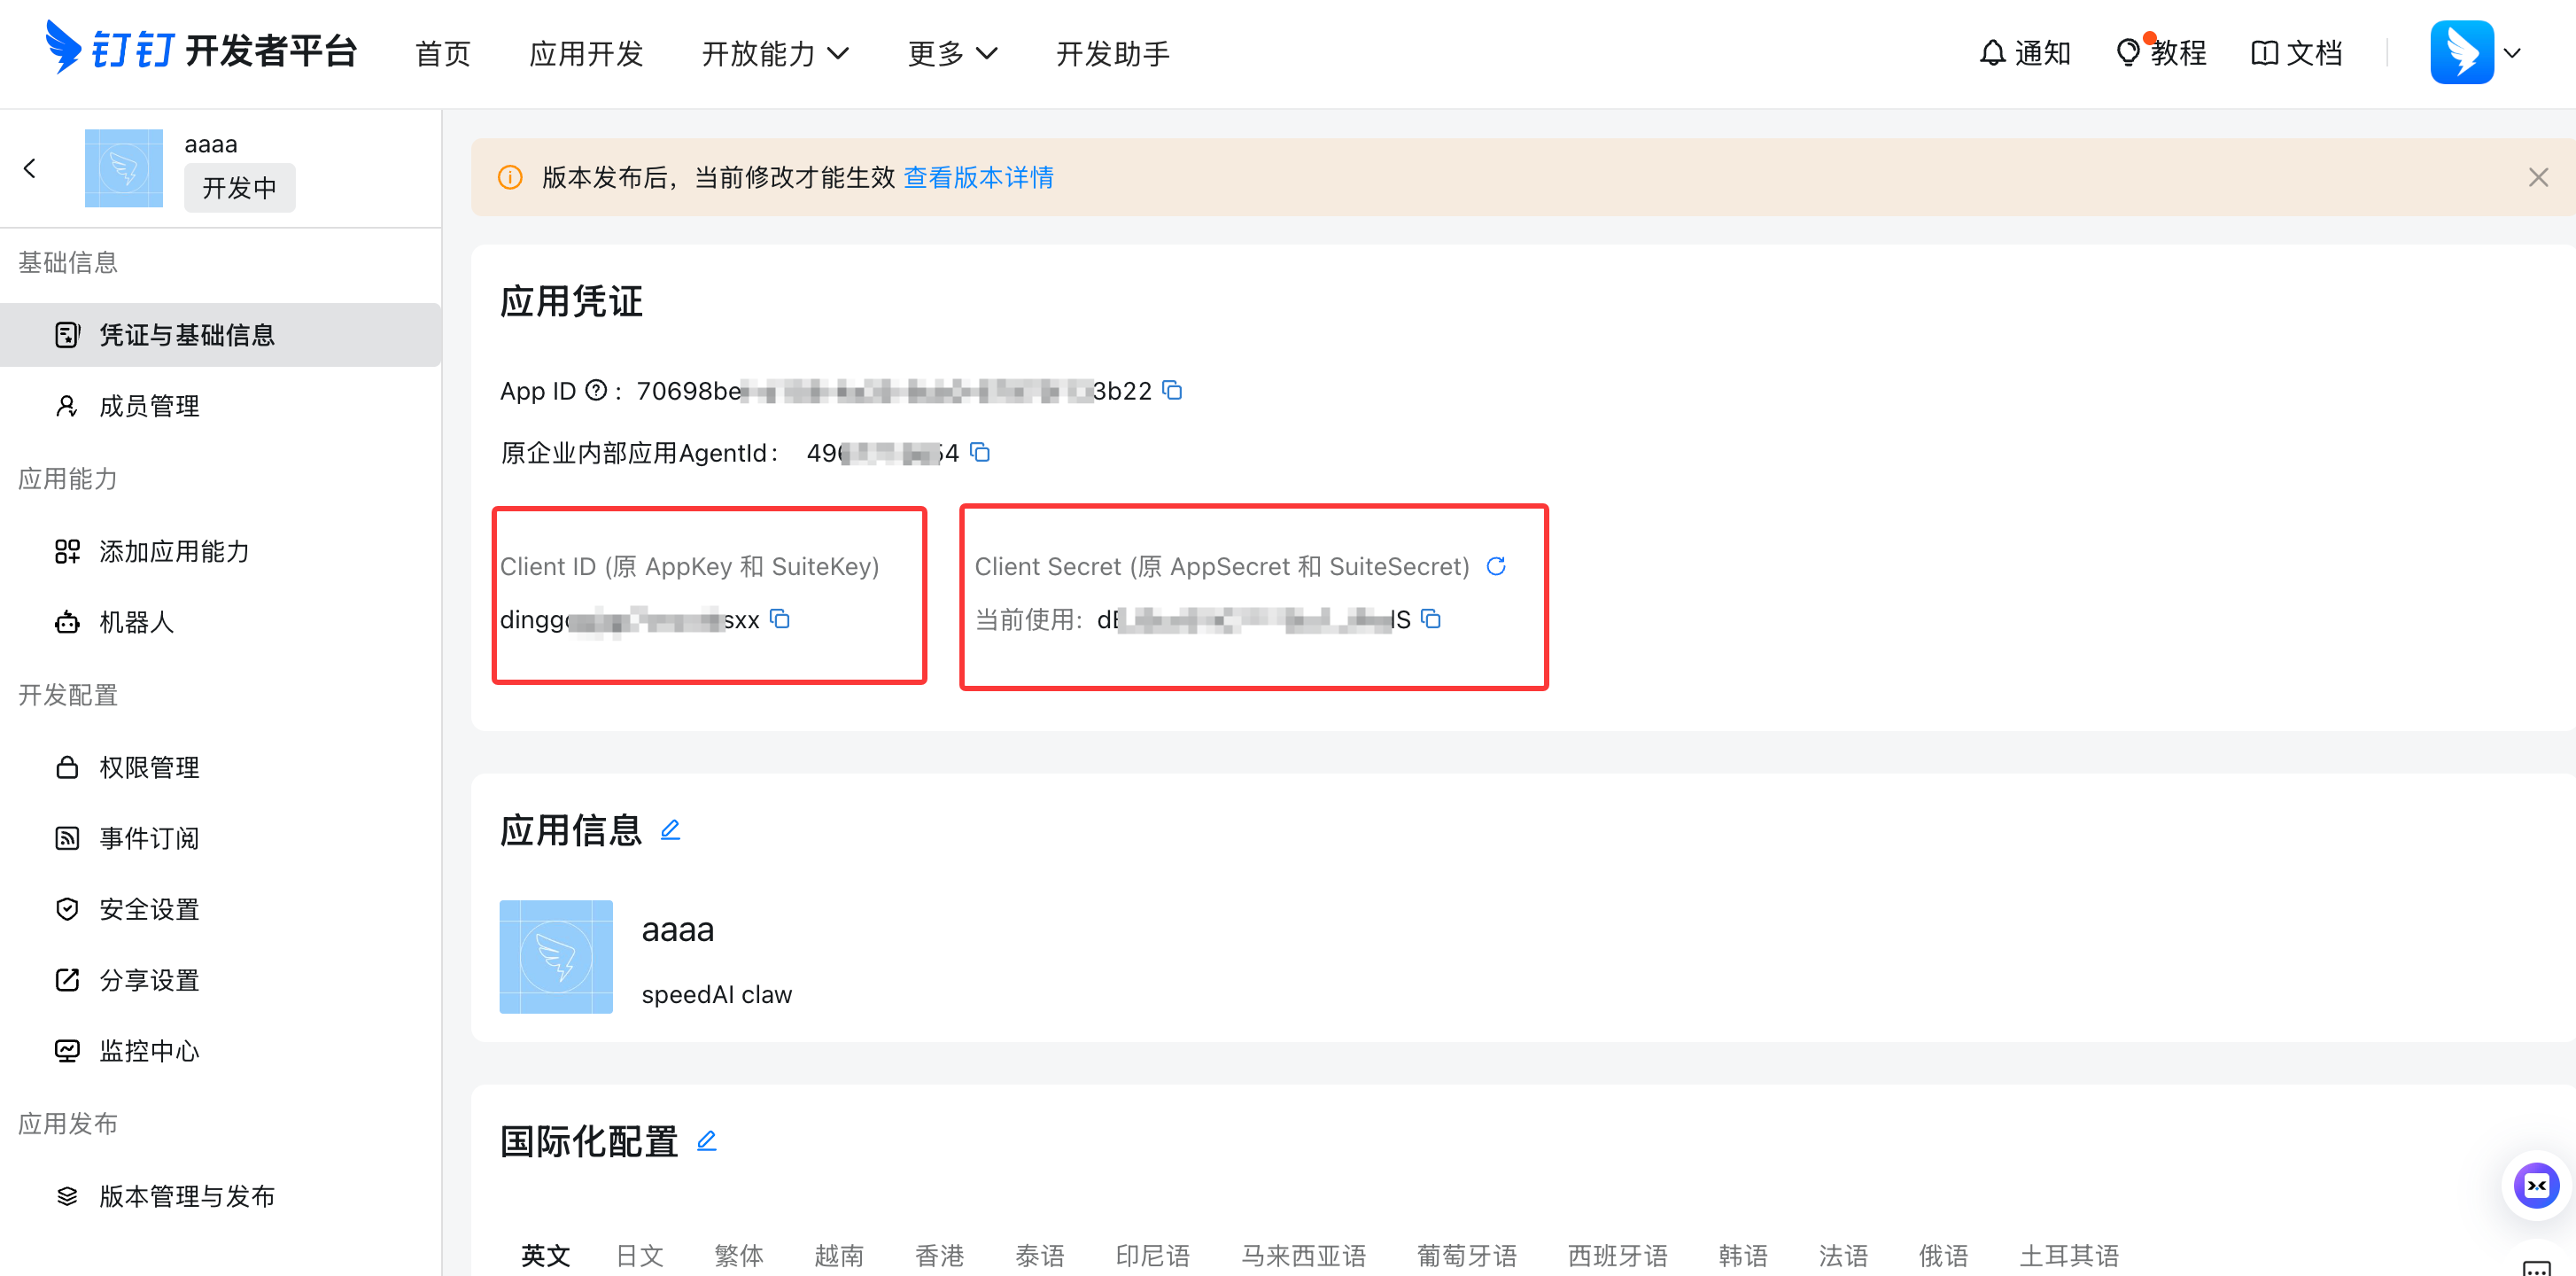Open the floating assistant chat icon
2576x1276 pixels.
[x=2536, y=1185]
